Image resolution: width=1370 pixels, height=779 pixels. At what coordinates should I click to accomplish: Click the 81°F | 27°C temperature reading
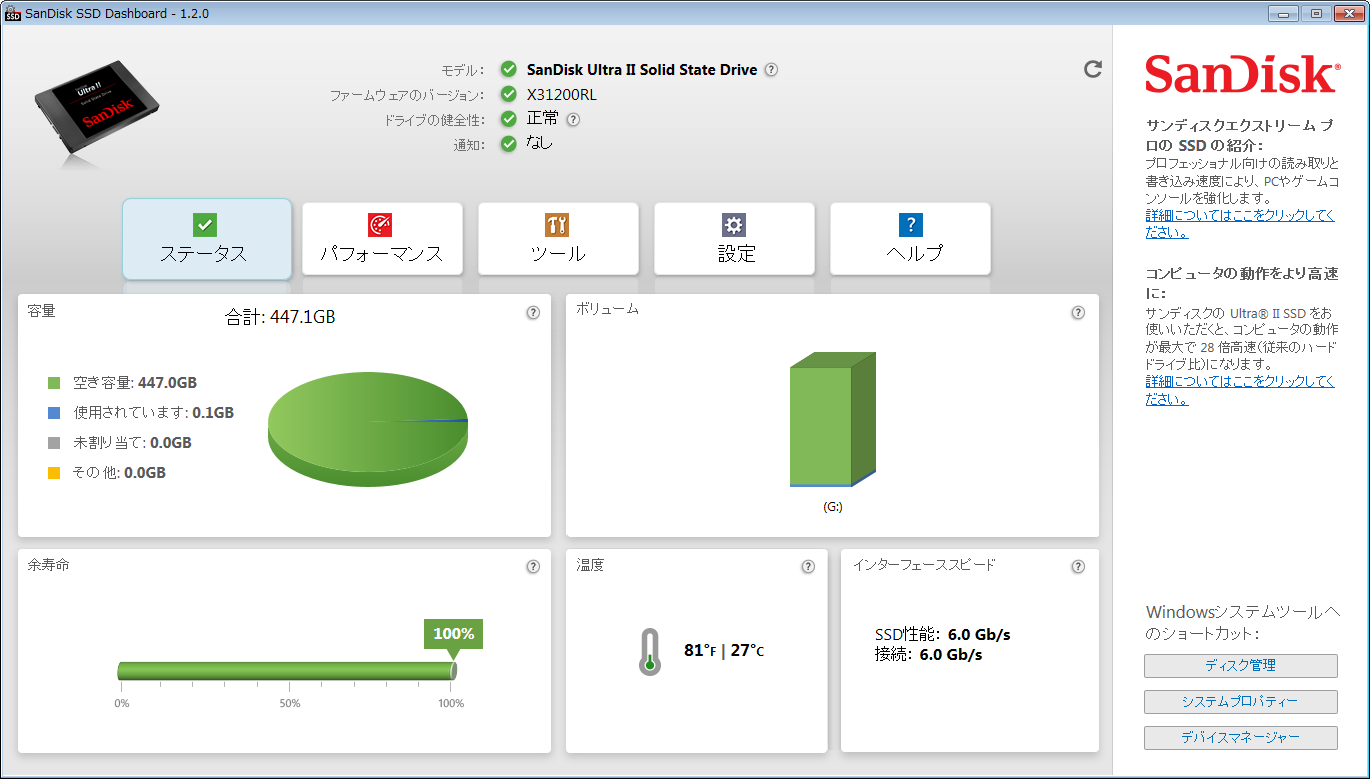tap(724, 651)
